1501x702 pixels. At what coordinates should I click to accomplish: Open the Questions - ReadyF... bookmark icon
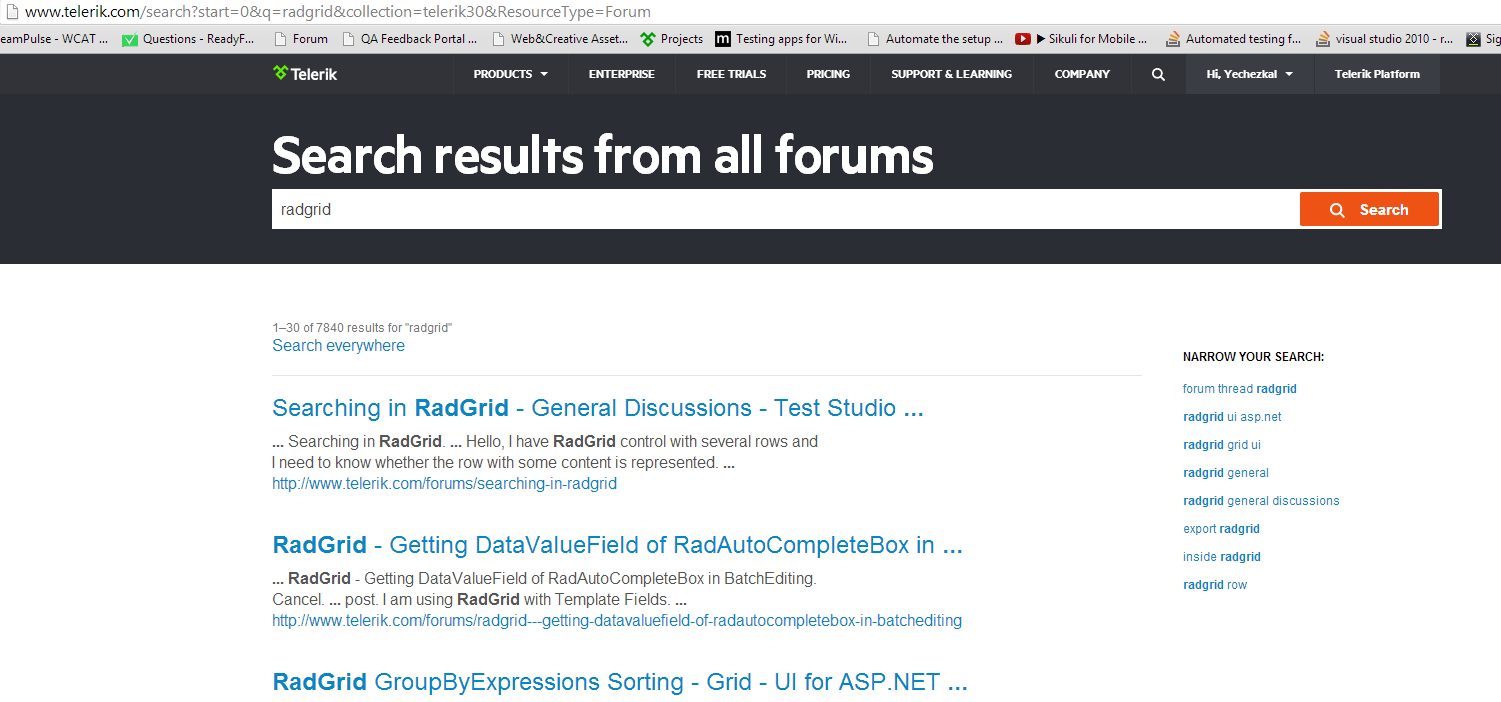click(x=129, y=40)
